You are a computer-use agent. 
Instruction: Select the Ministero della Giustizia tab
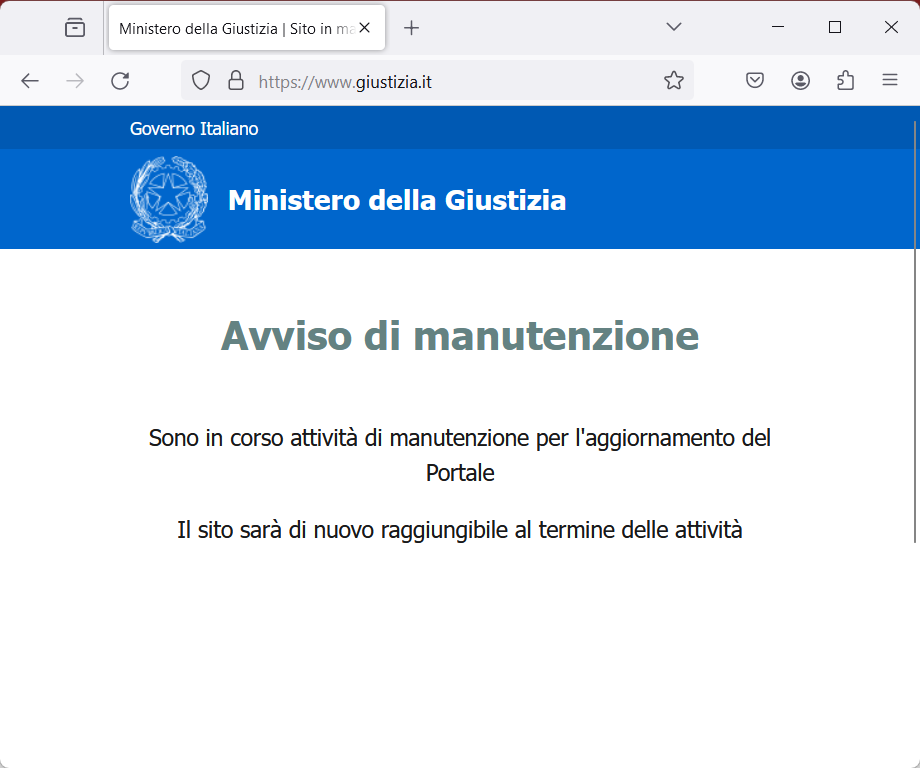[x=234, y=28]
